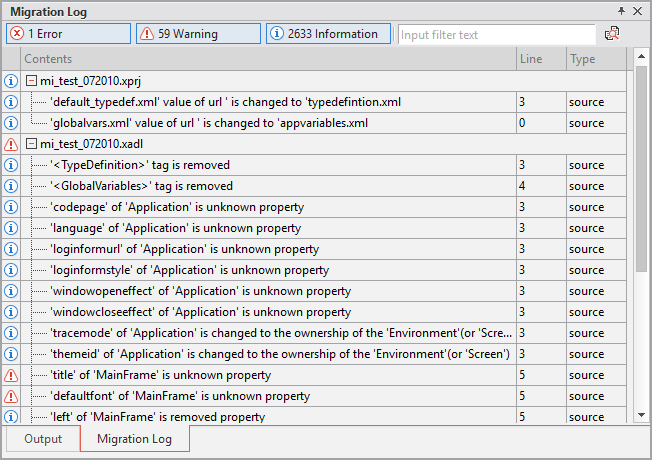The width and height of the screenshot is (652, 460).
Task: Collapse the mi_test_072010.xprj node
Action: click(x=32, y=81)
